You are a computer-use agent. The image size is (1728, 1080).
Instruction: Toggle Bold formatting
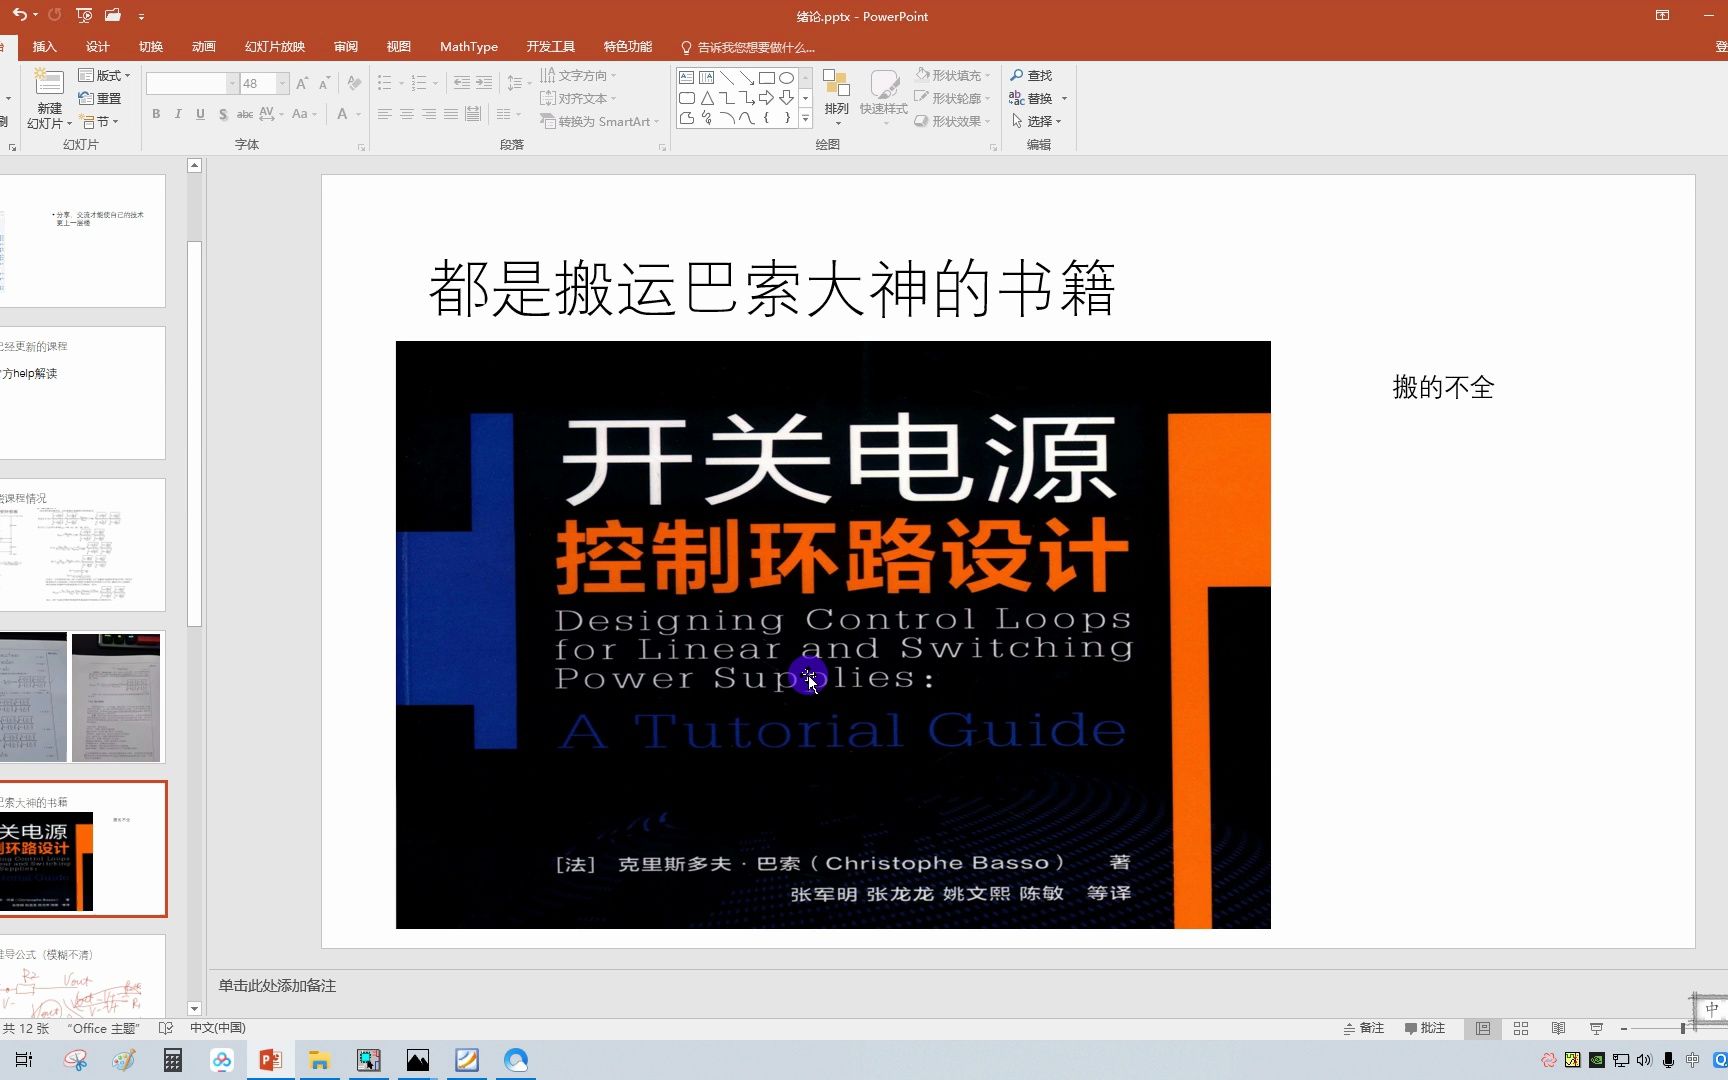156,114
